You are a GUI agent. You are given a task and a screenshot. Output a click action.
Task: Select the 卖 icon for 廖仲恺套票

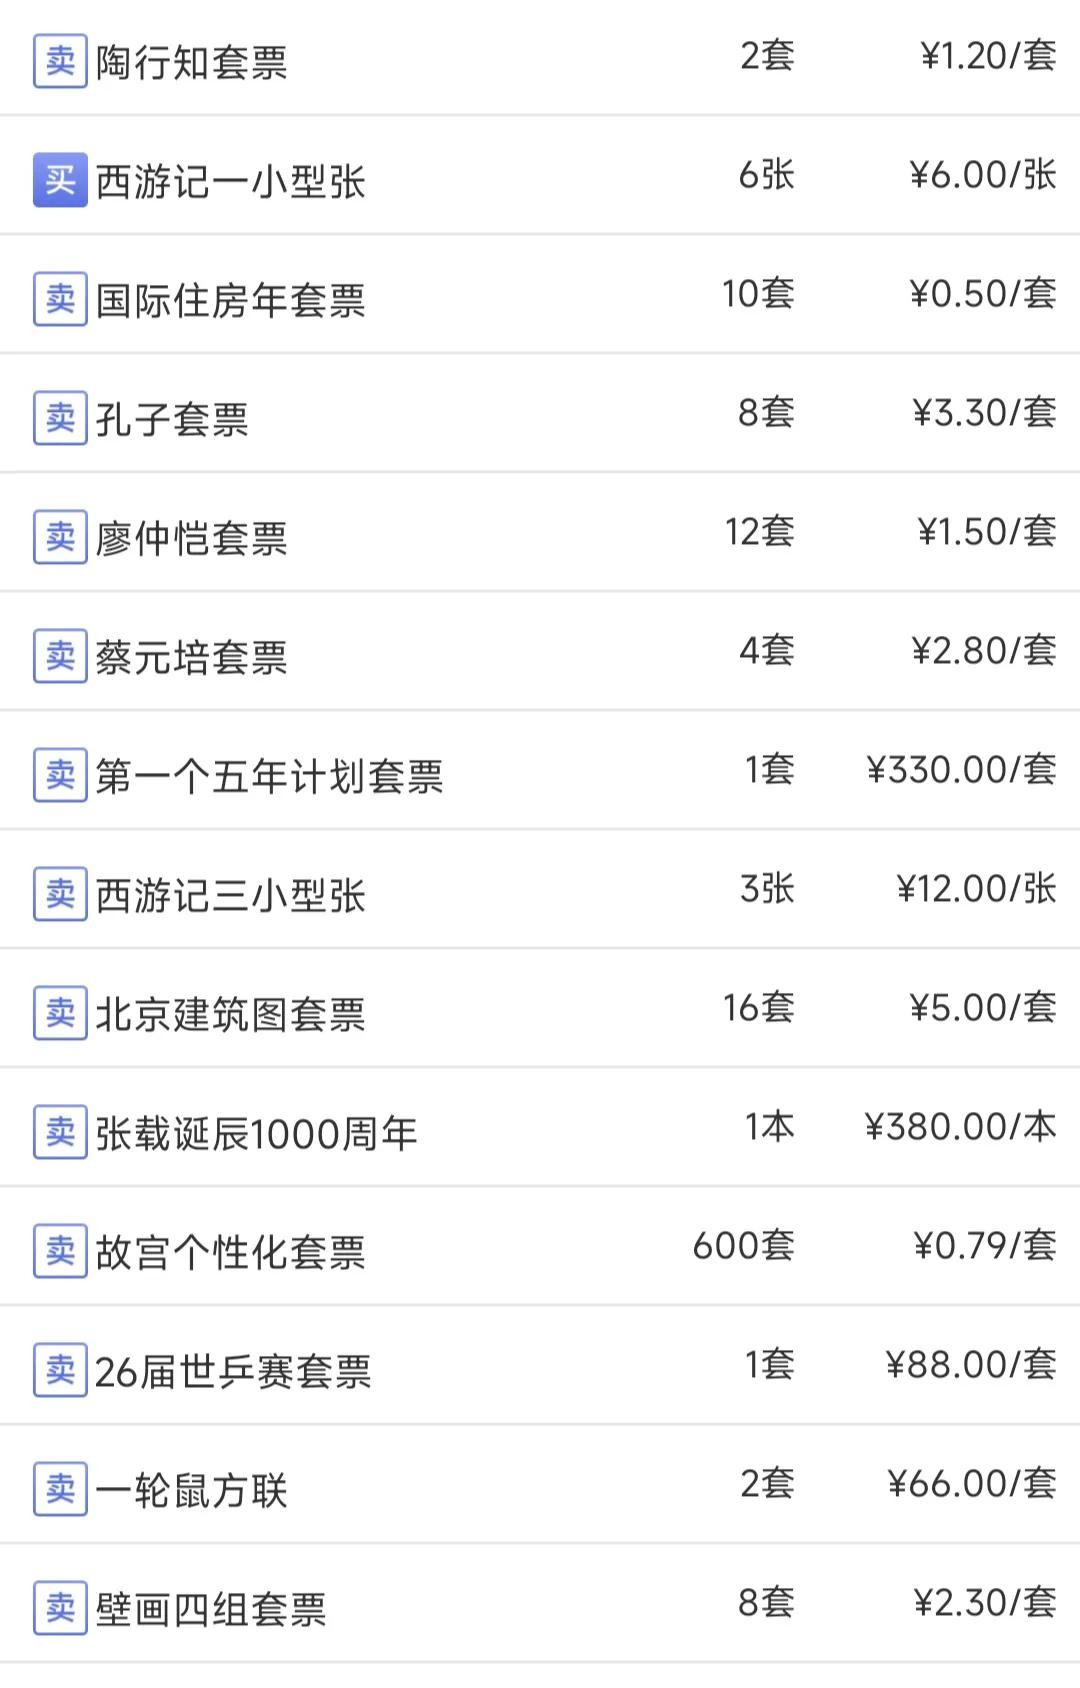pos(60,537)
